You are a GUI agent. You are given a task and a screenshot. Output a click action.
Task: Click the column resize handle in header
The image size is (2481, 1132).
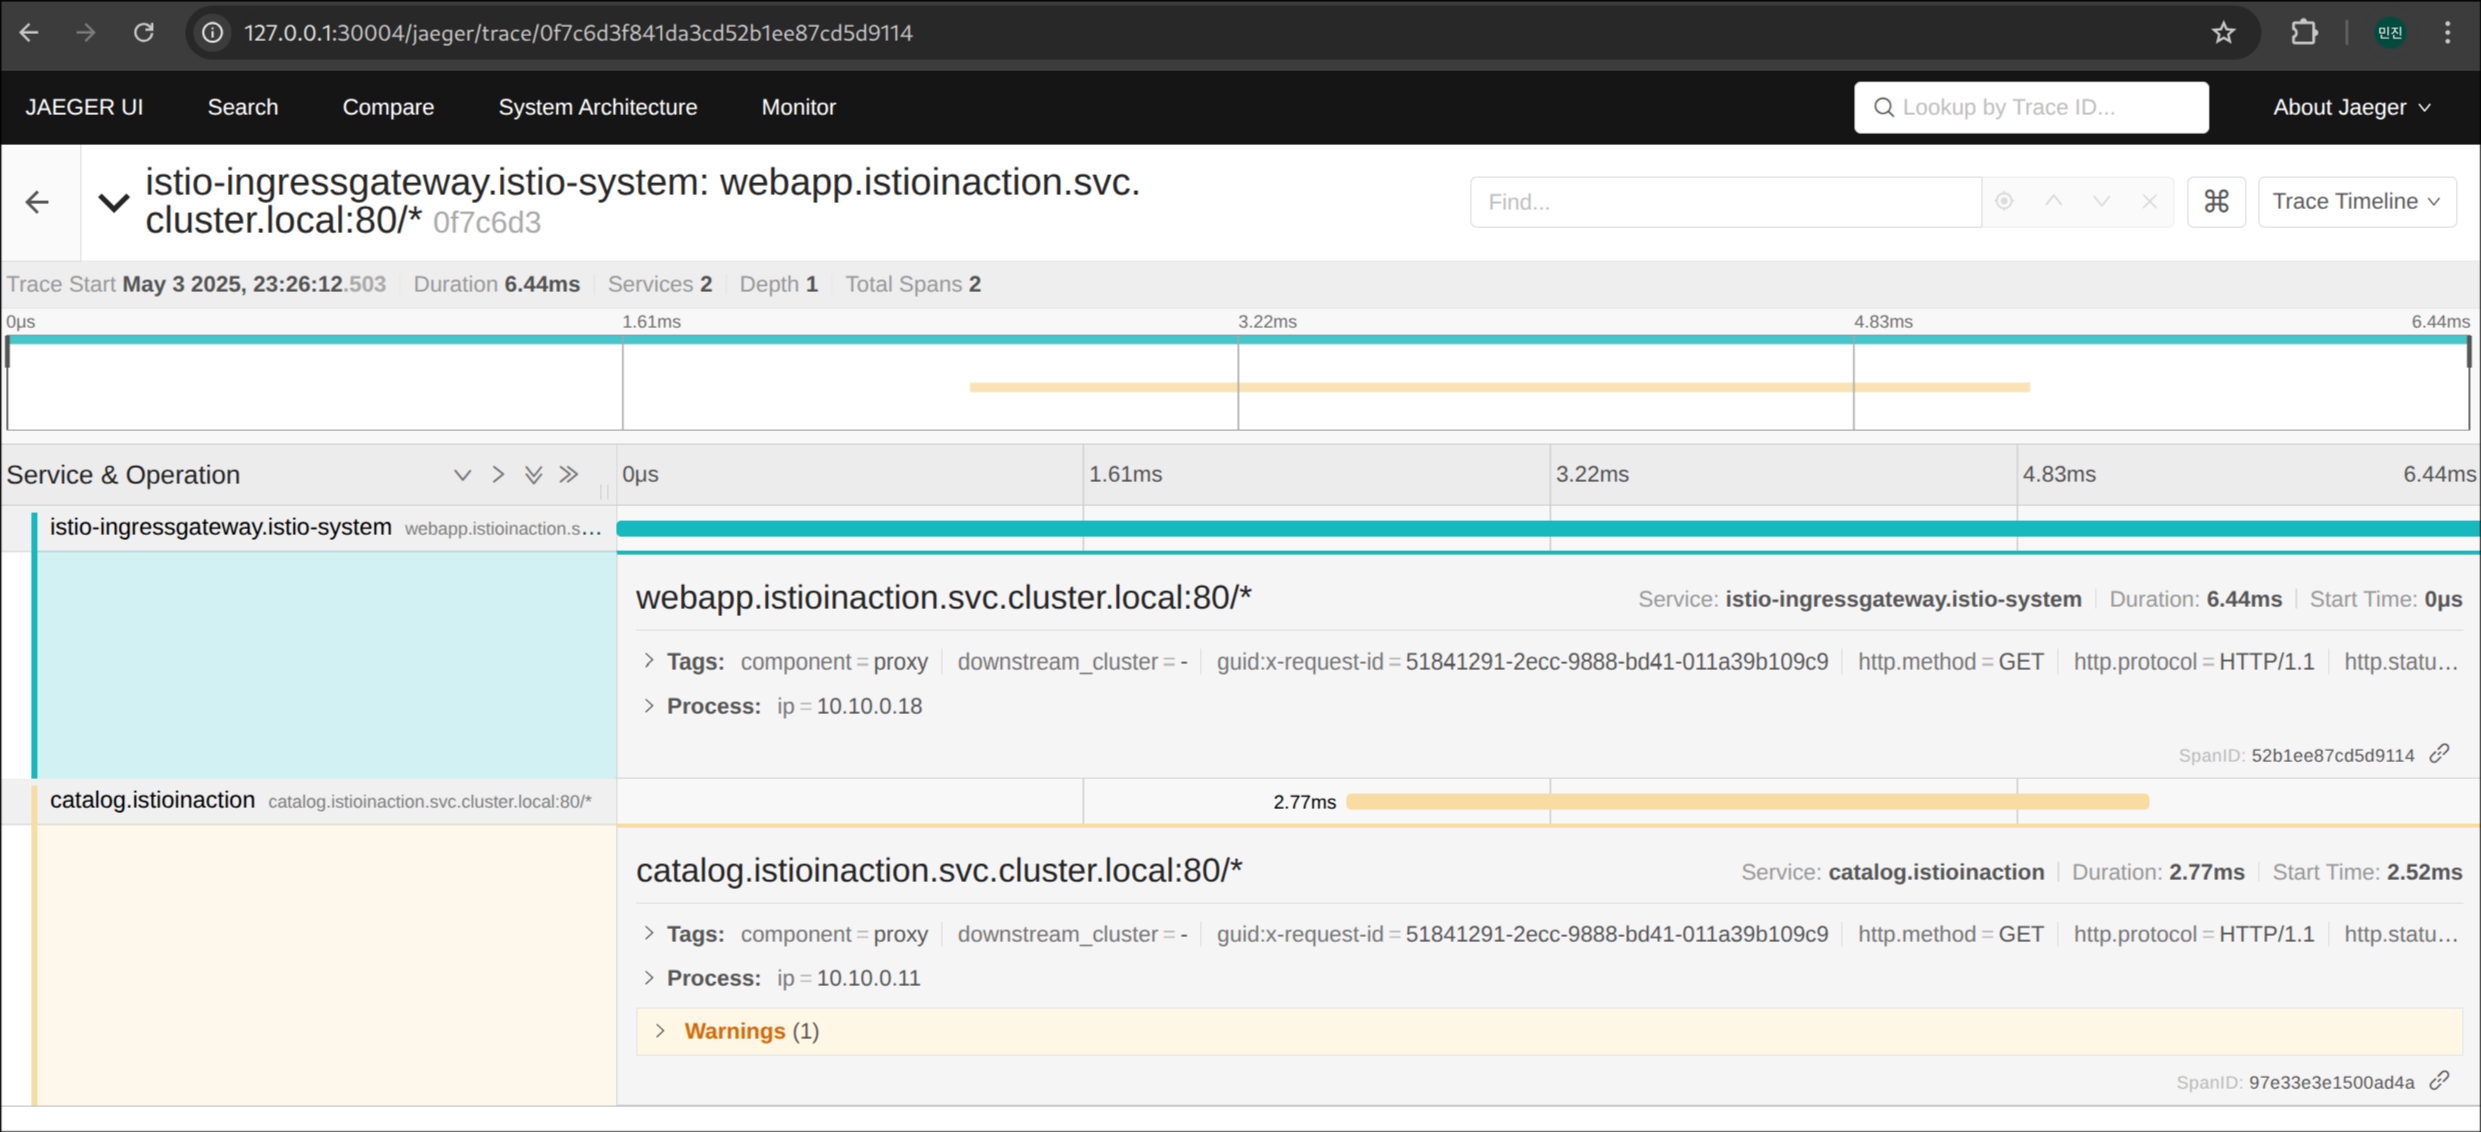(604, 491)
